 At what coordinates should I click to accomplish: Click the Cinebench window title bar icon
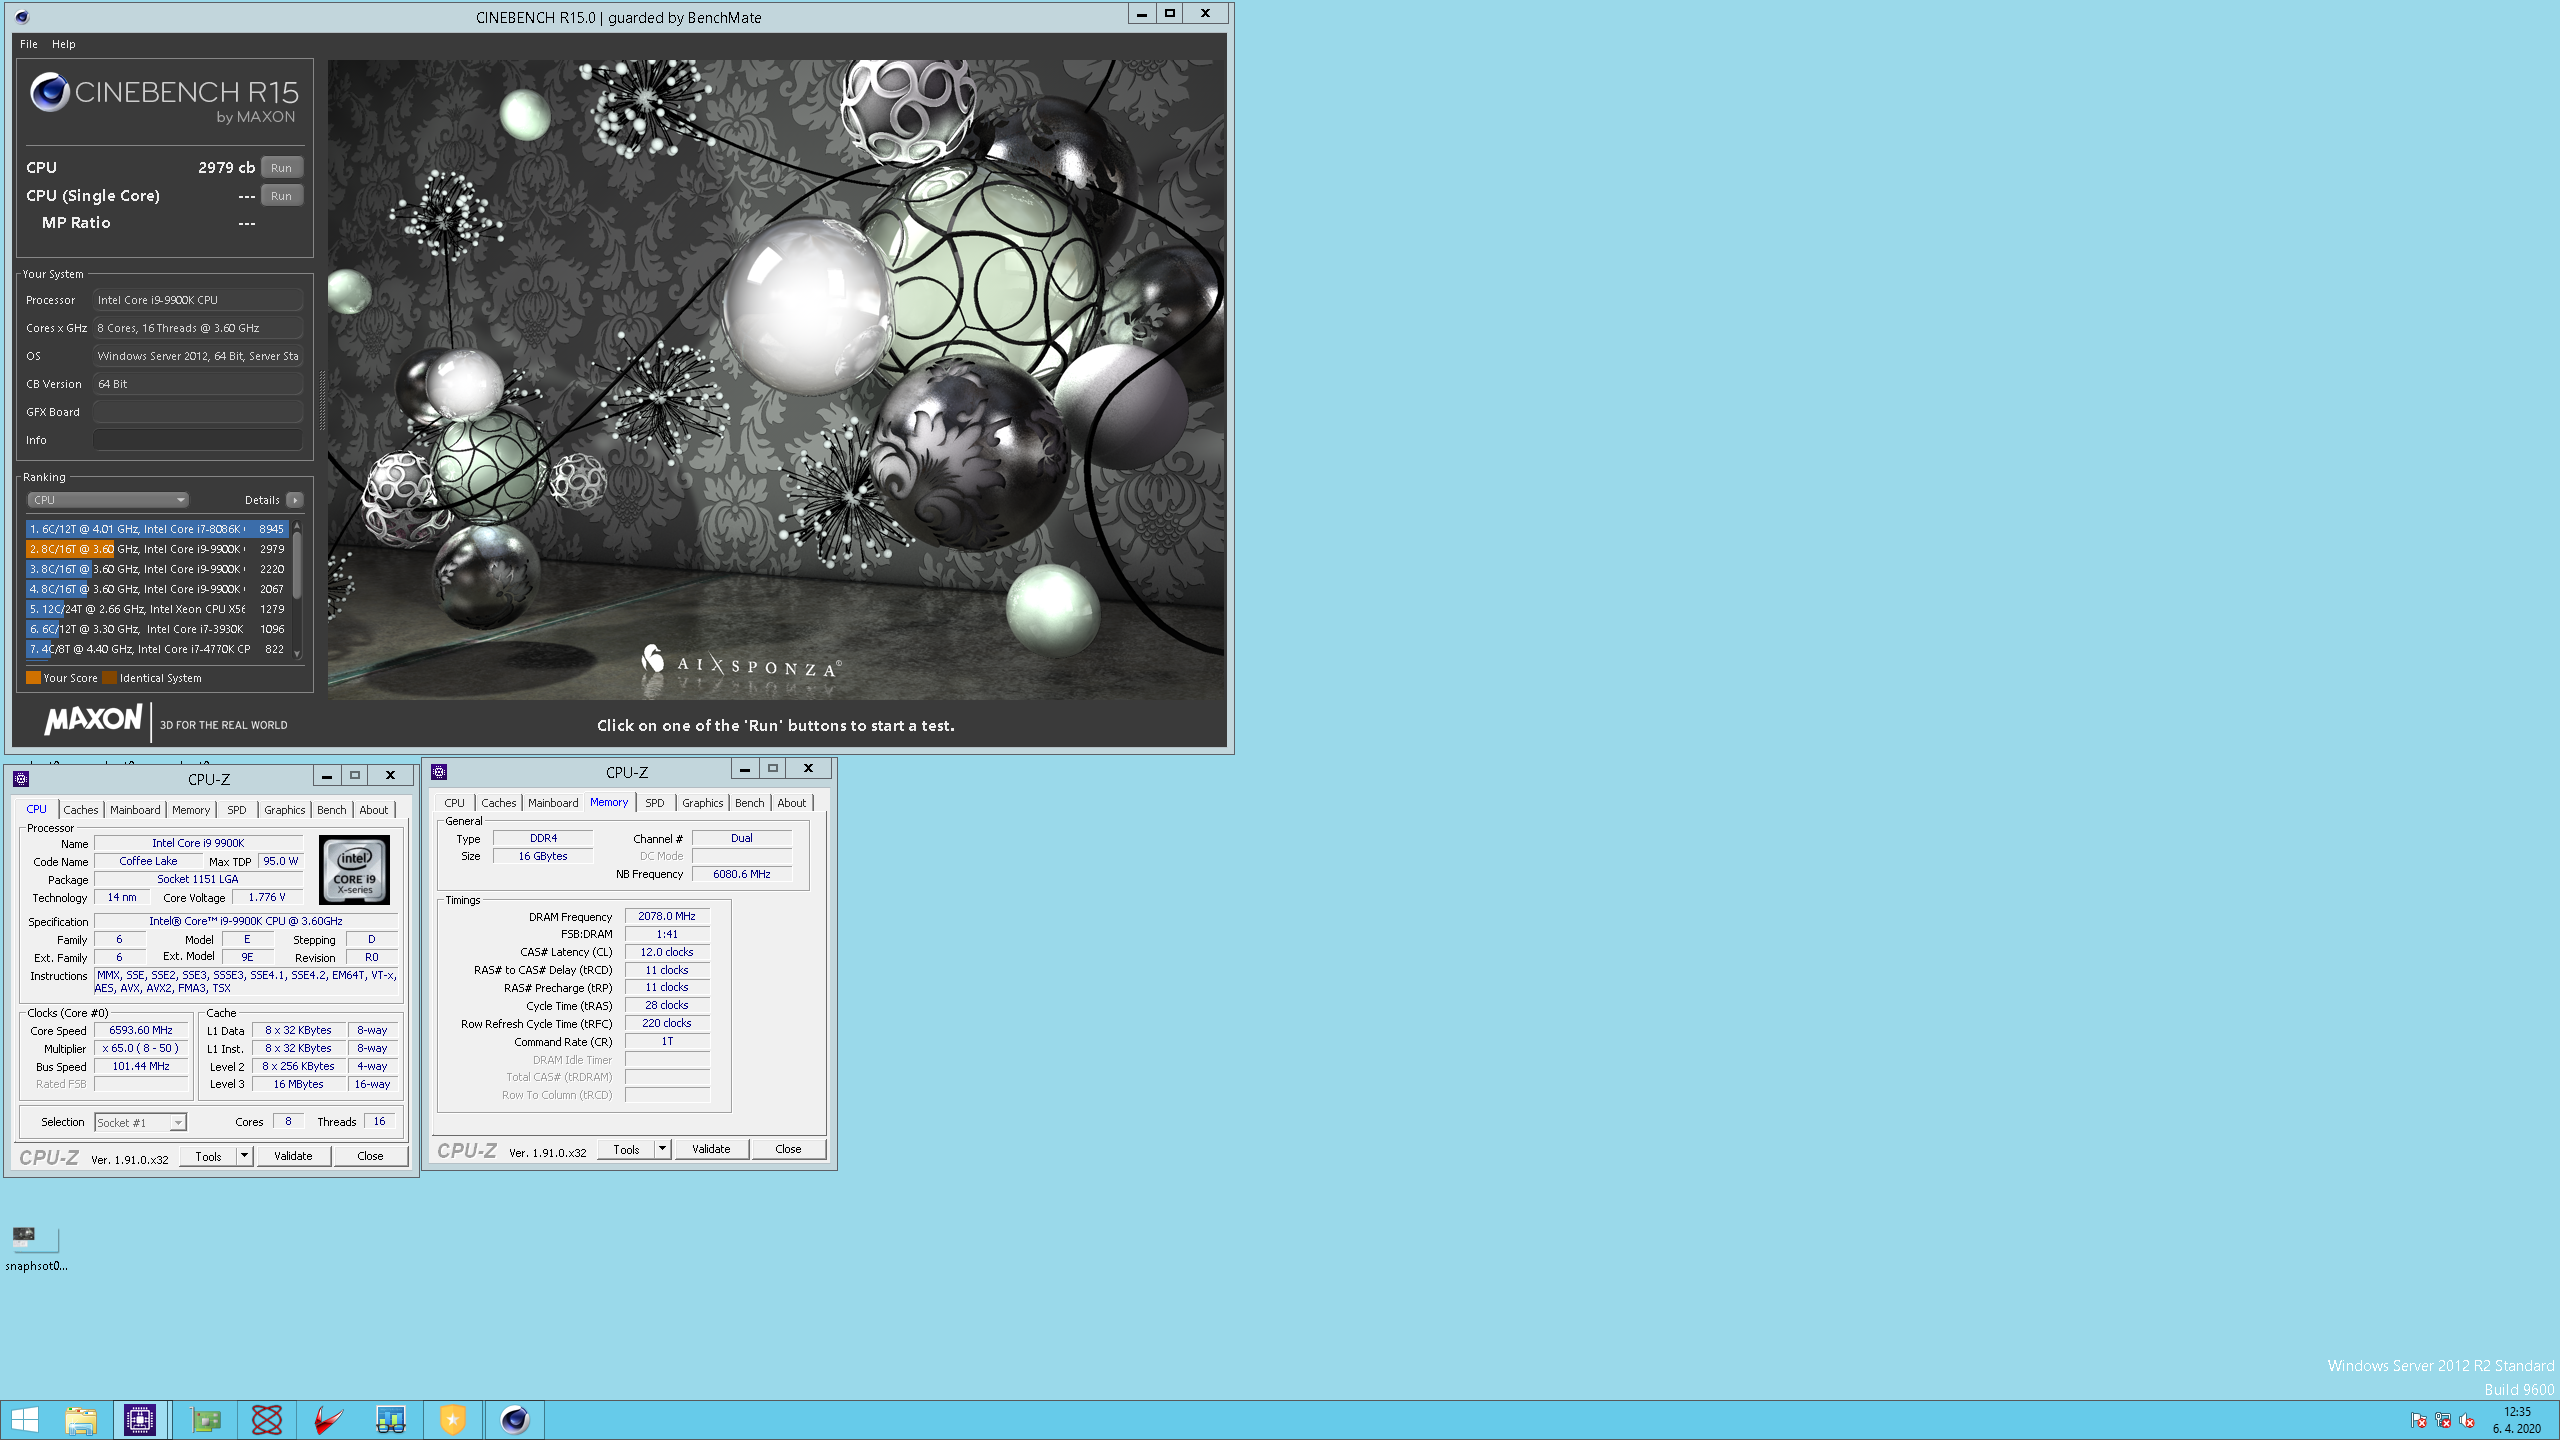pyautogui.click(x=22, y=17)
